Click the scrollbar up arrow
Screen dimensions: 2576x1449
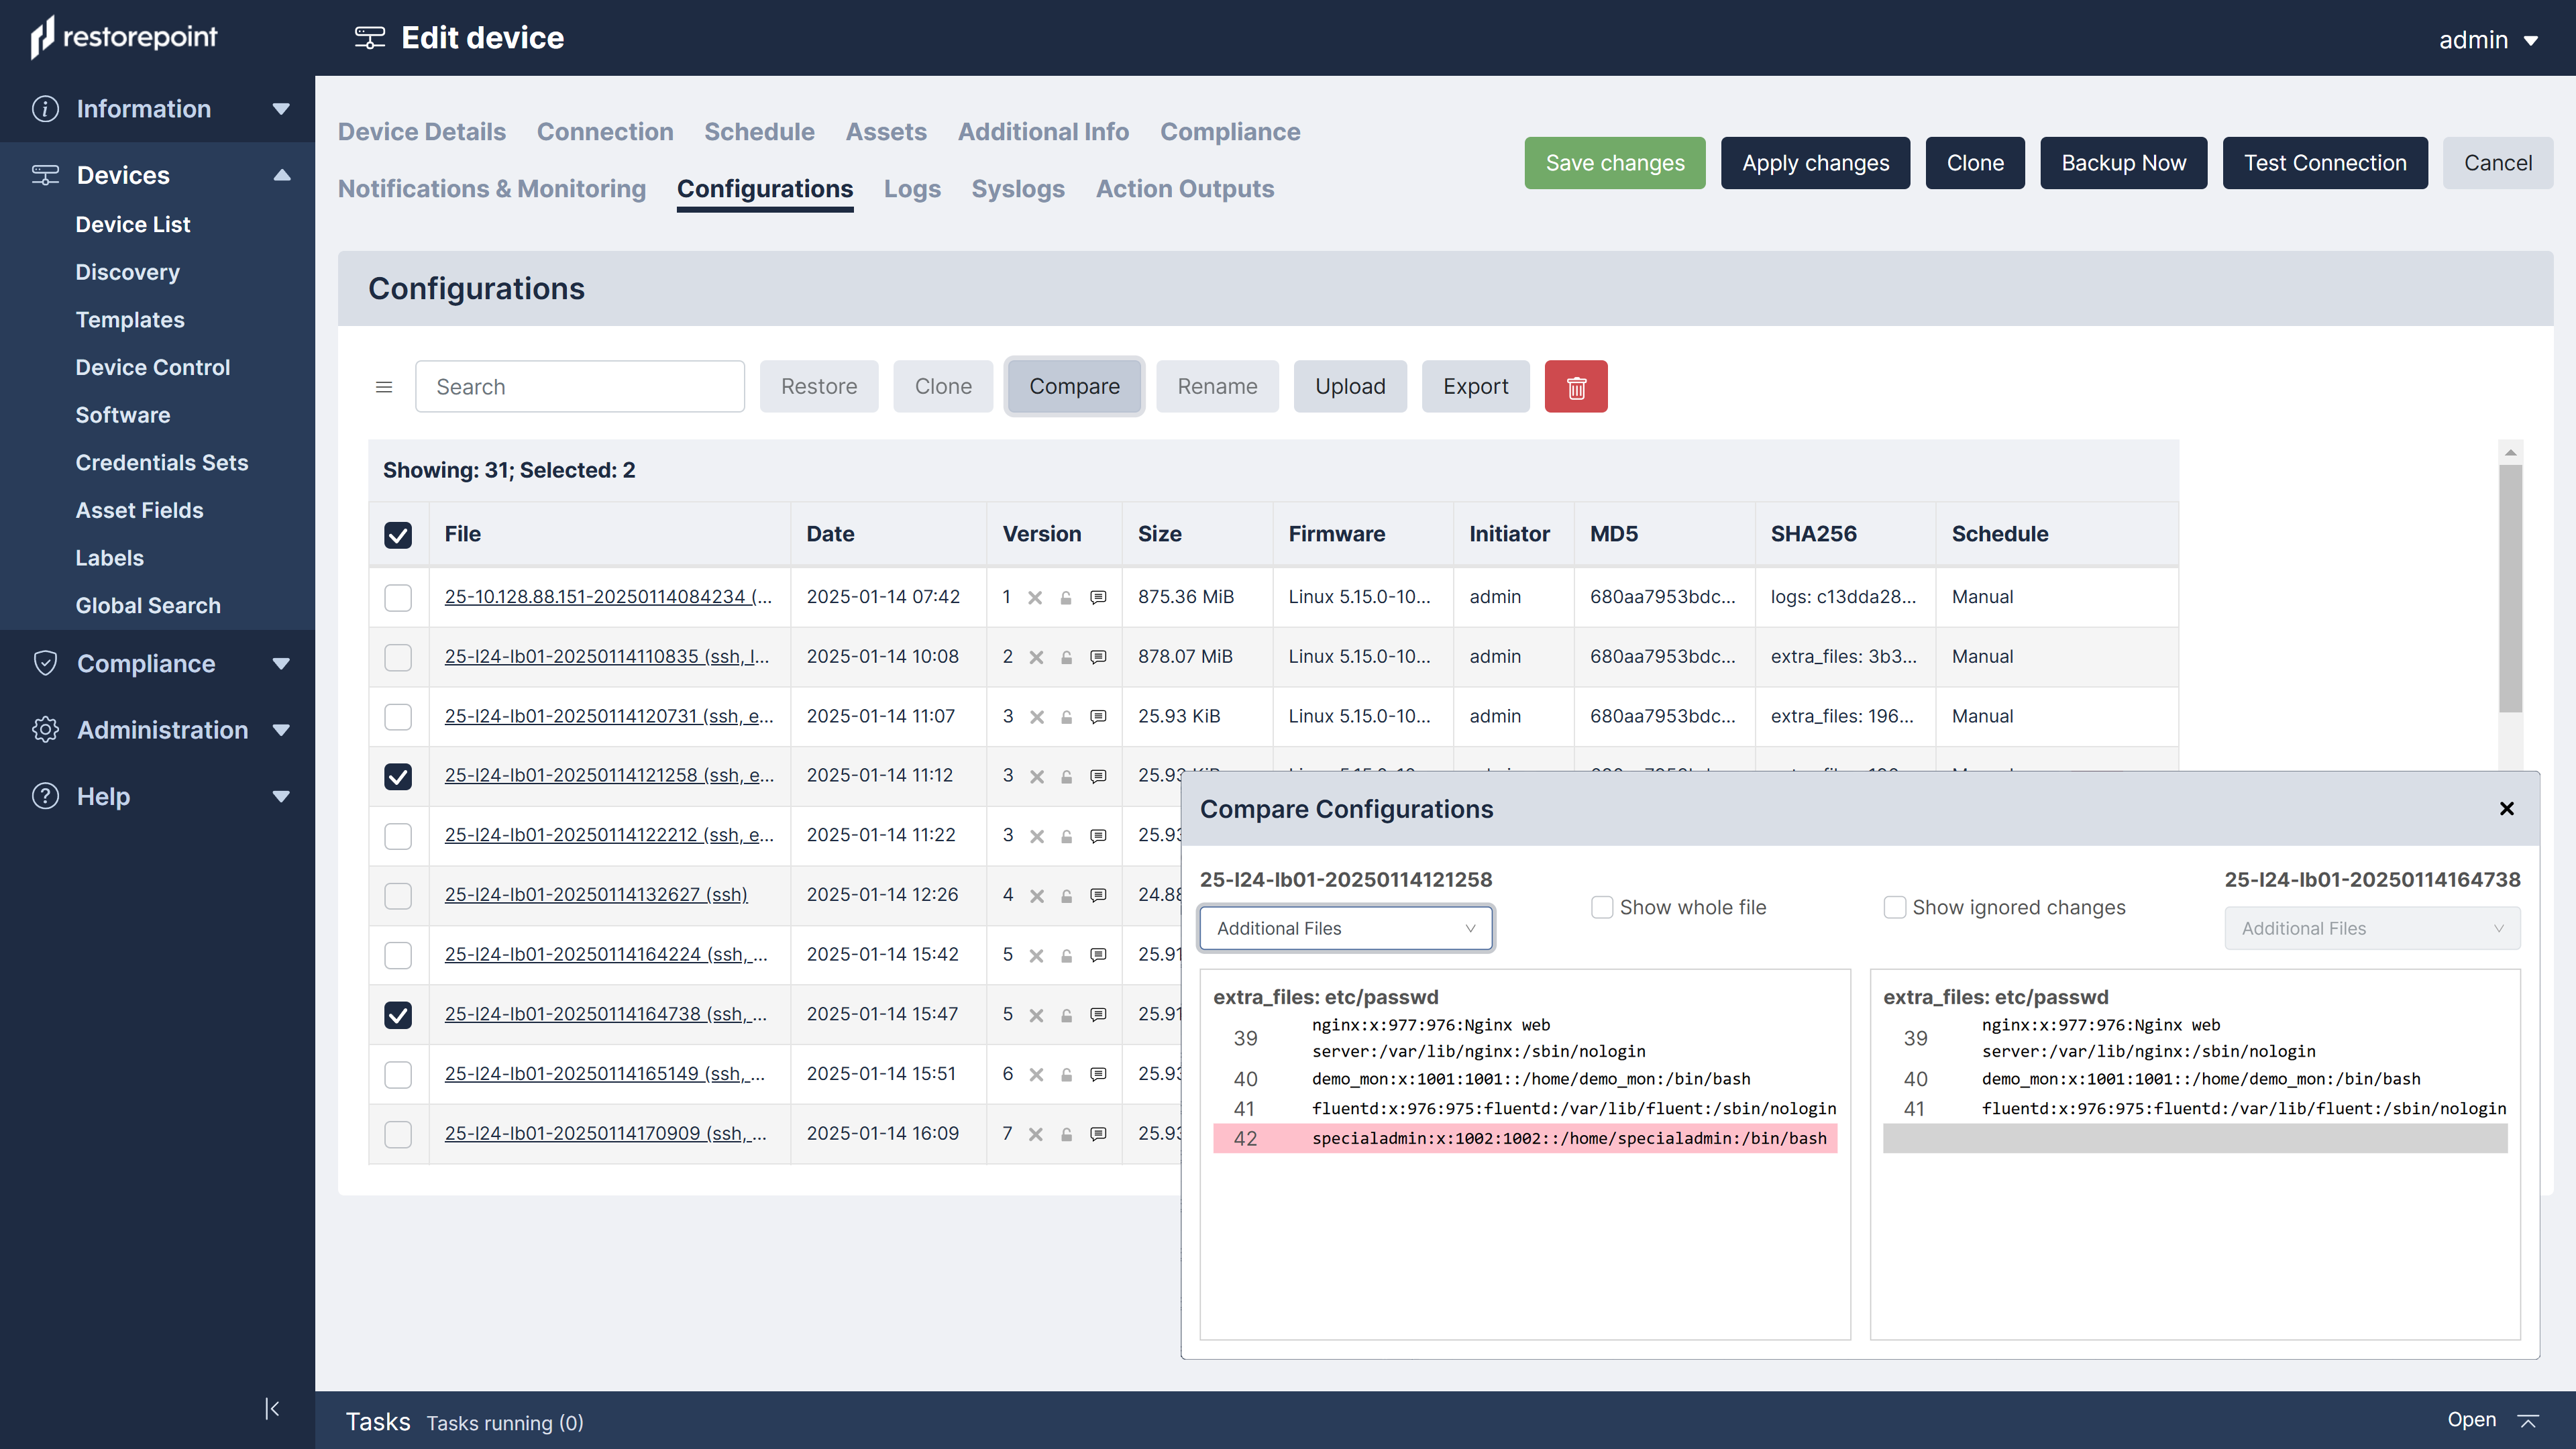(2510, 453)
